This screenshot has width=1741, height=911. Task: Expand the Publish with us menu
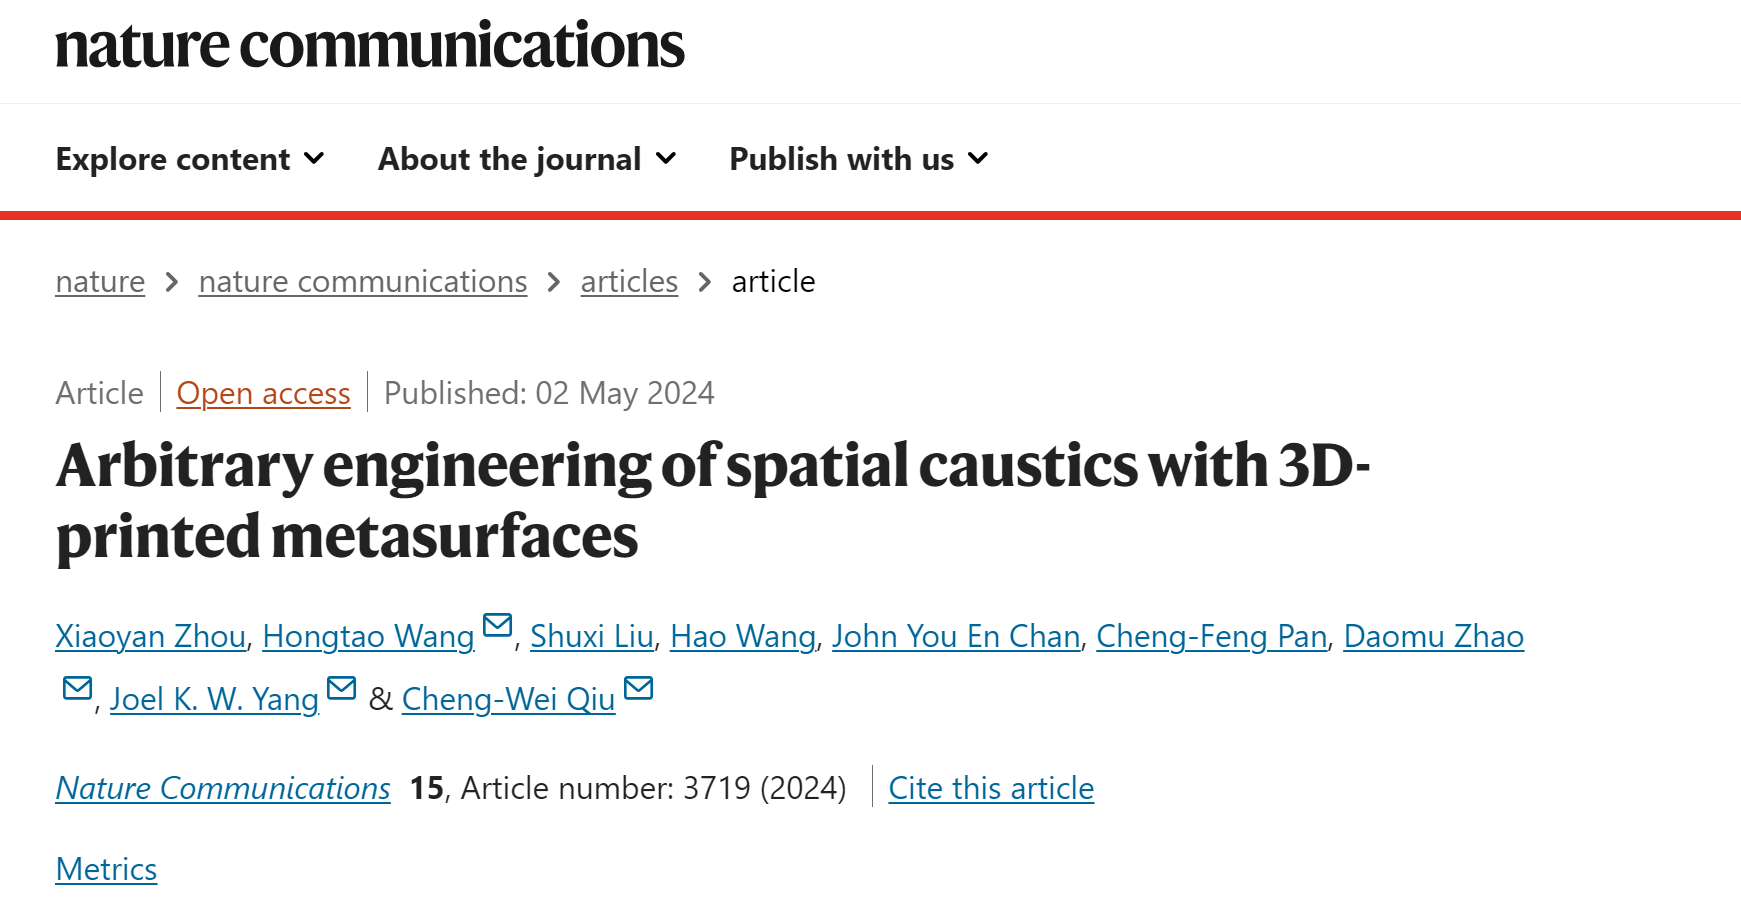(859, 159)
